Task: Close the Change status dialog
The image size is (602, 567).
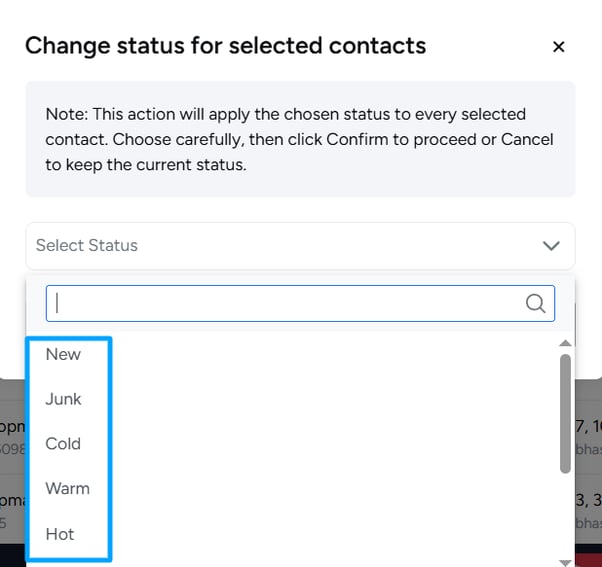Action: pyautogui.click(x=559, y=47)
